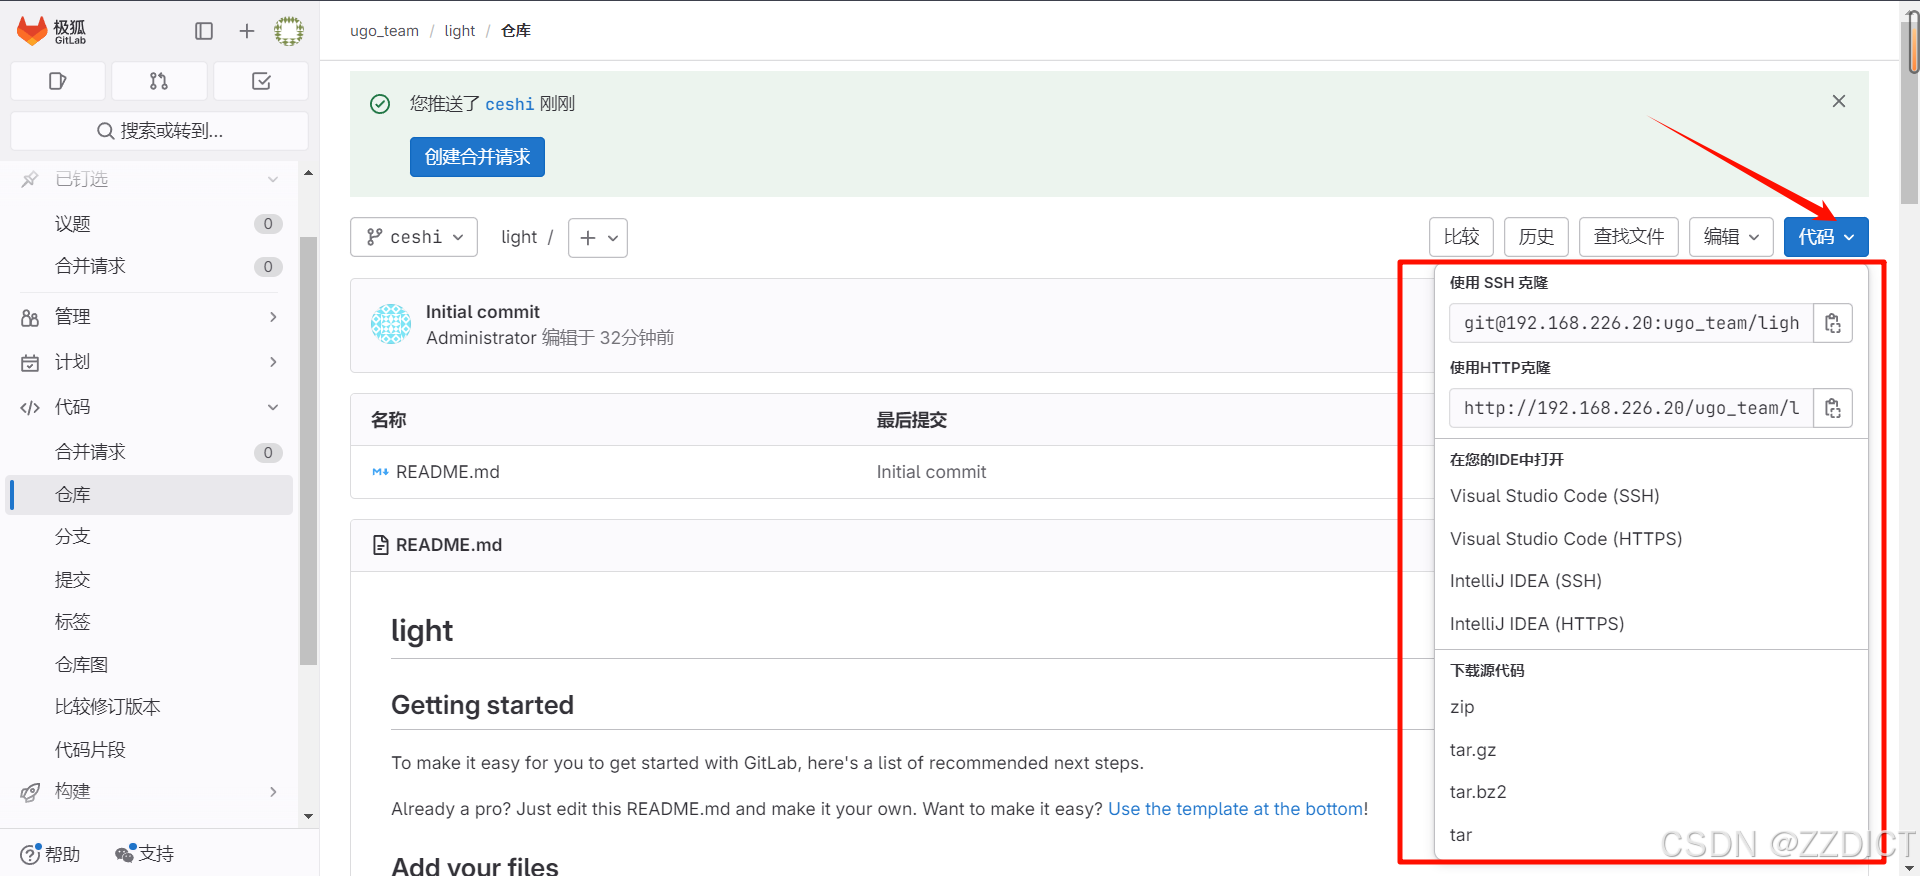Open pinned Issues item 议题
Viewport: 1920px width, 876px height.
pyautogui.click(x=150, y=224)
